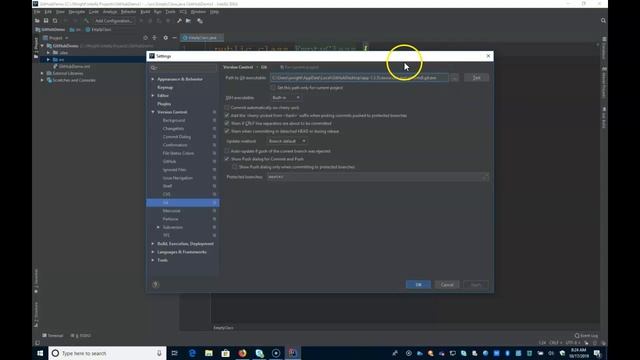Open Refactor menu in IntelliJ
The width and height of the screenshot is (640, 360).
coord(128,12)
